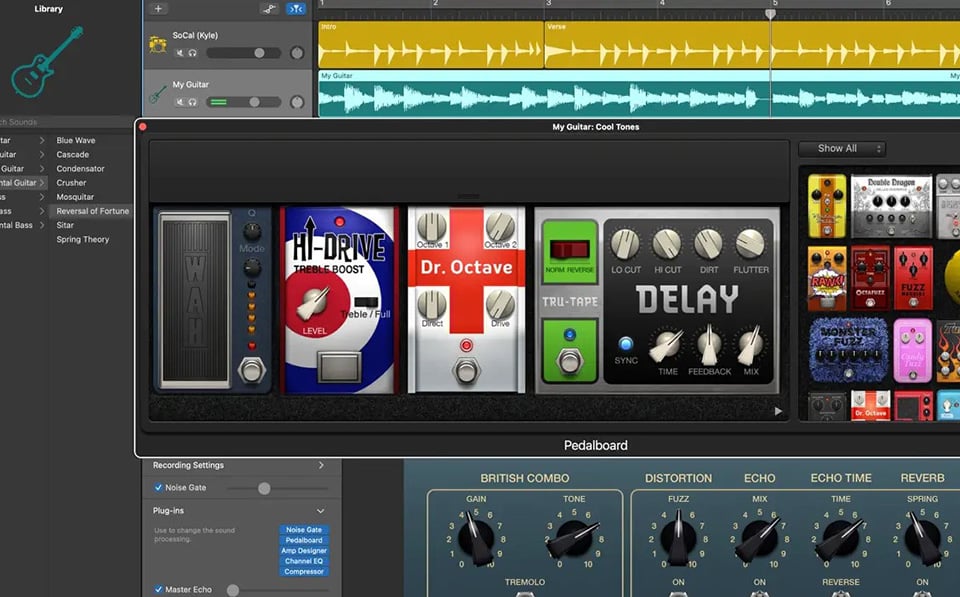
Task: Select Cascade patch in Library
Action: pyautogui.click(x=73, y=154)
